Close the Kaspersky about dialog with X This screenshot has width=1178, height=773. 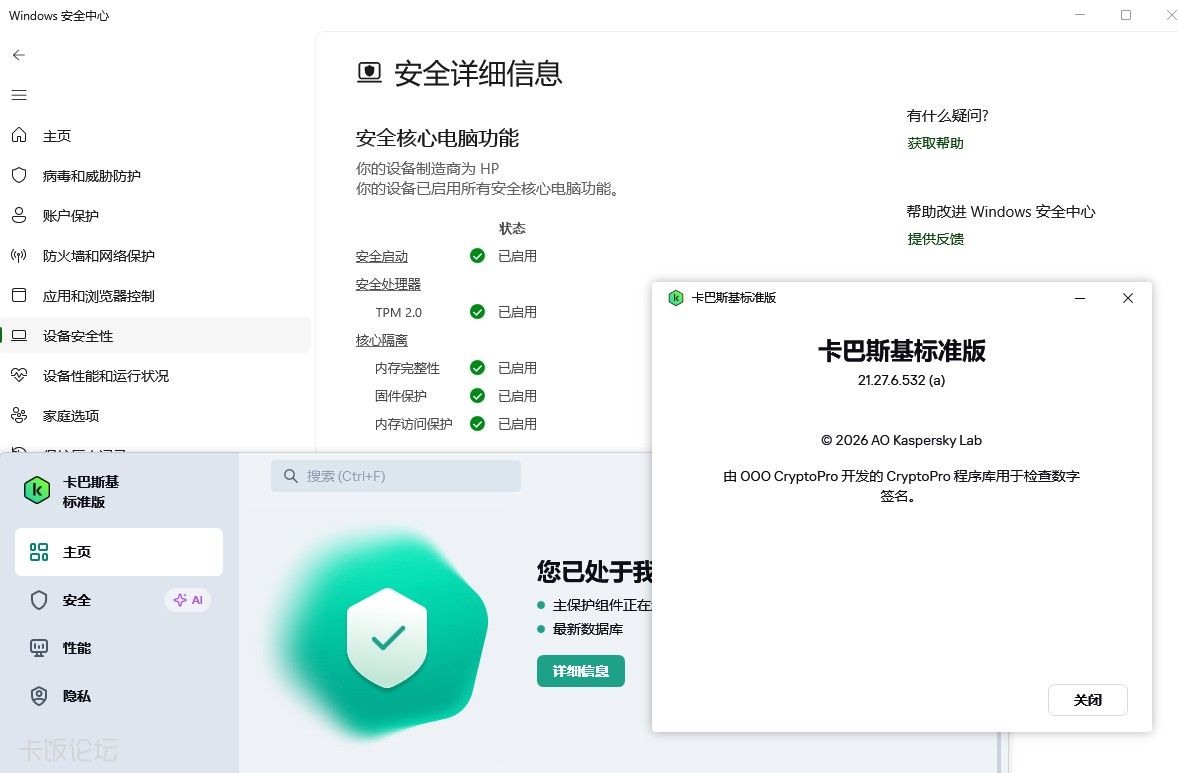coord(1128,298)
